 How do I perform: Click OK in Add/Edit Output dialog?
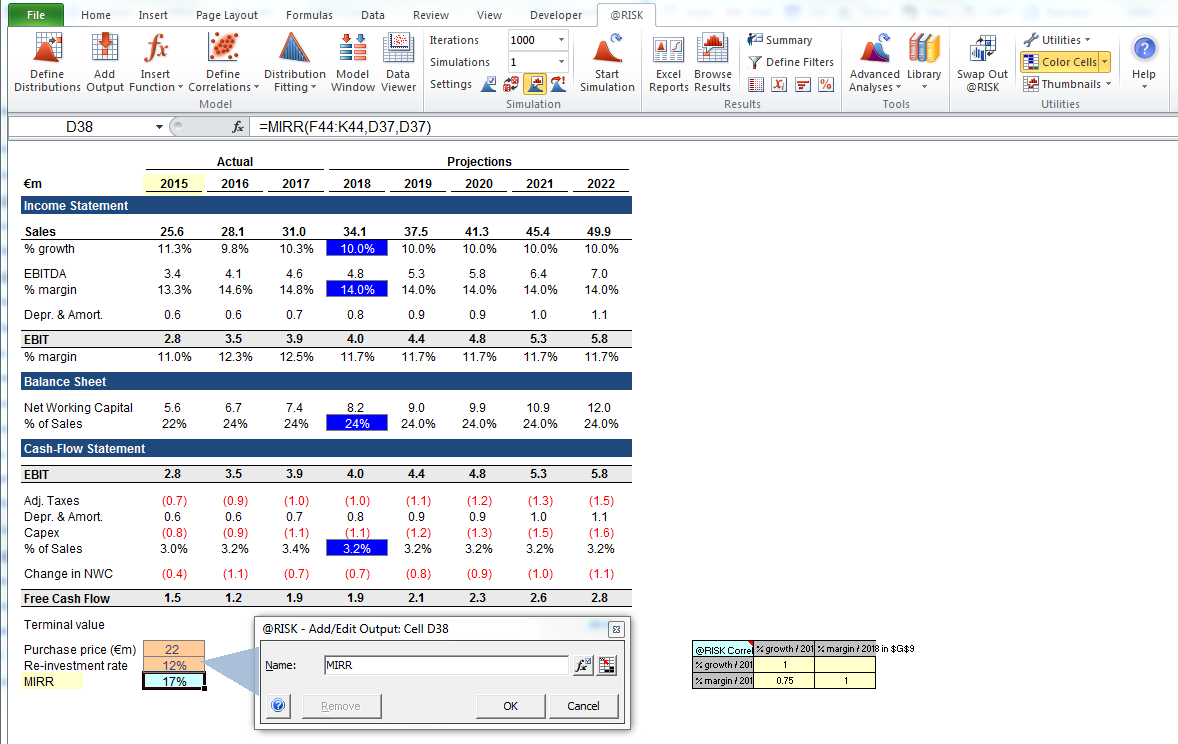(510, 706)
